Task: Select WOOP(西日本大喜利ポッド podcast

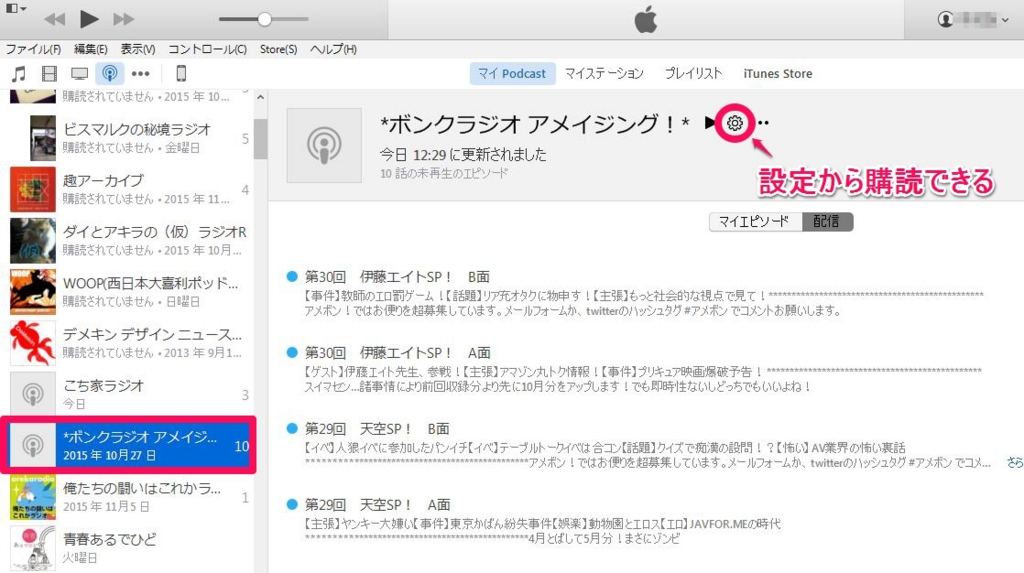Action: point(127,292)
